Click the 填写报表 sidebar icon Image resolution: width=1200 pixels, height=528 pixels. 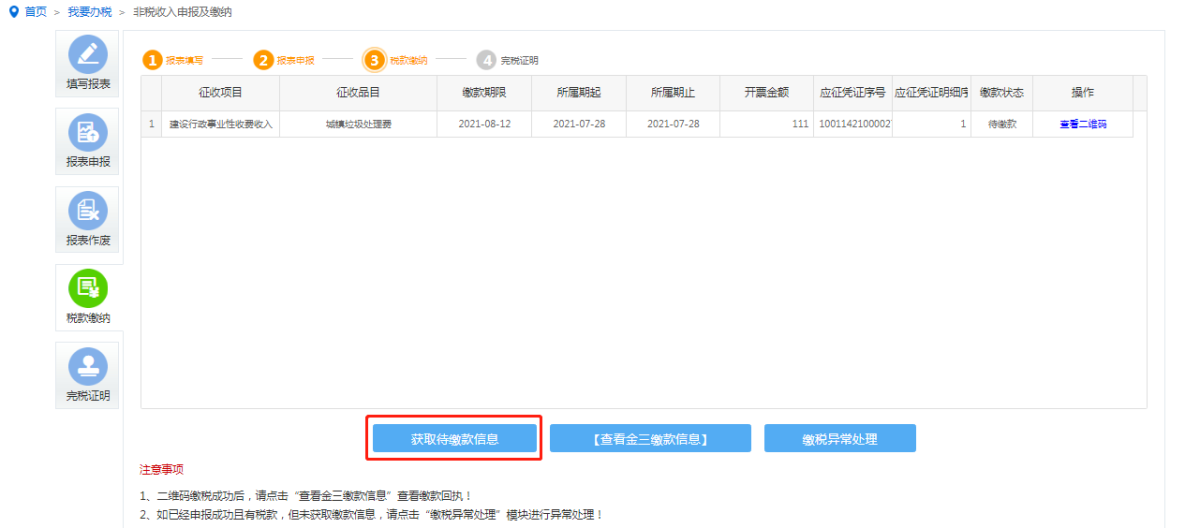(88, 54)
